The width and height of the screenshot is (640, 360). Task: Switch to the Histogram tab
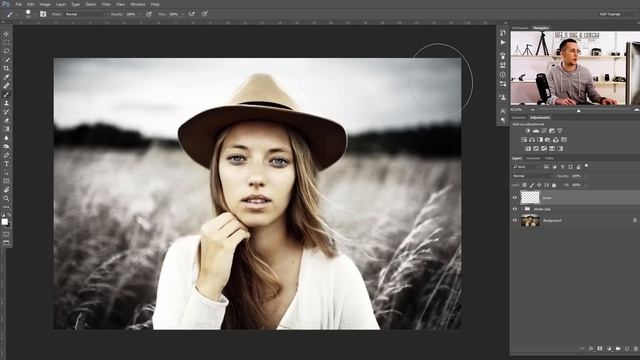pos(520,28)
